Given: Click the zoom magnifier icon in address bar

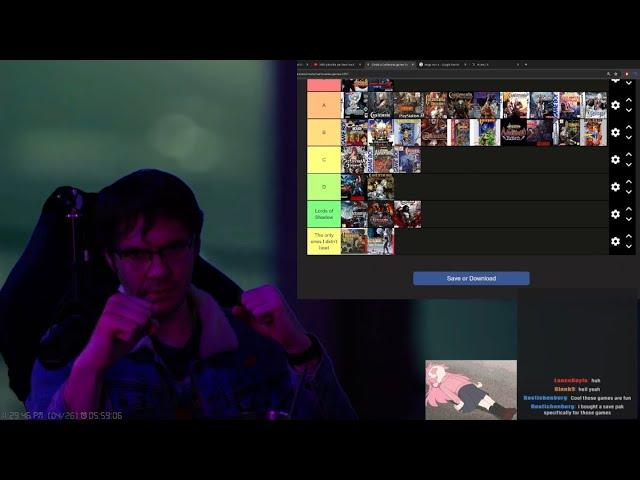Looking at the screenshot, I should click(608, 74).
